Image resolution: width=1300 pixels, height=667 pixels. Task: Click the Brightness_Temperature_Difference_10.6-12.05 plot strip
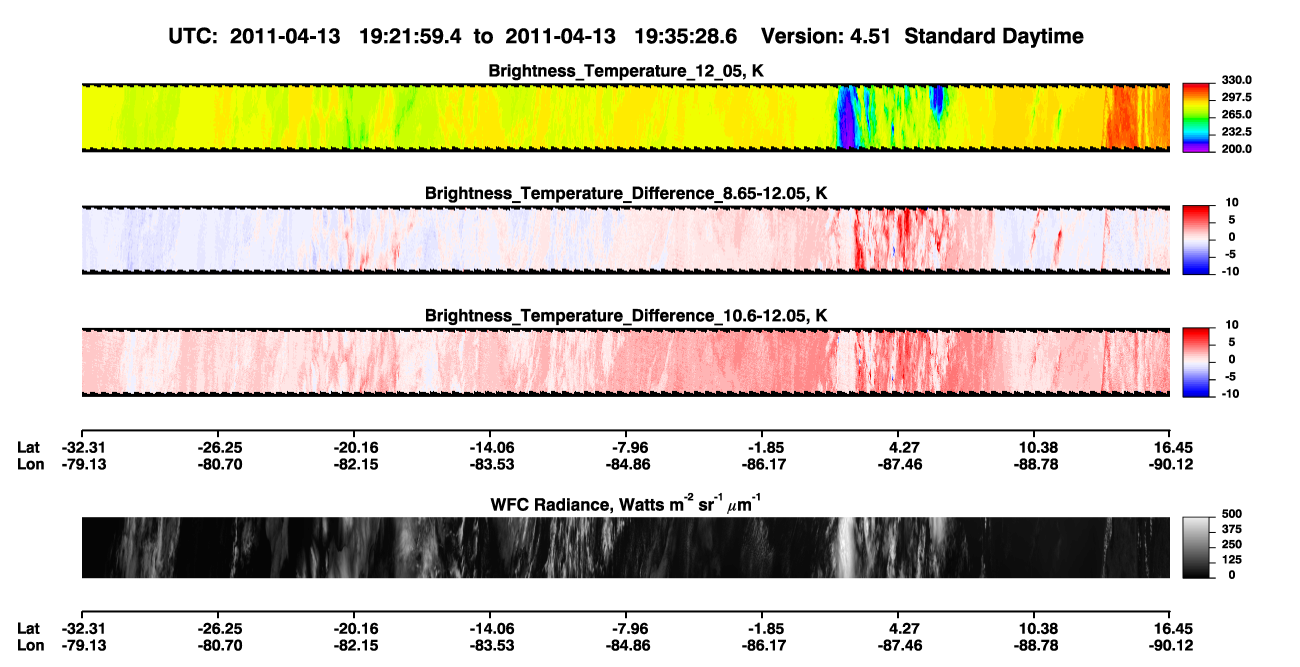pos(625,362)
